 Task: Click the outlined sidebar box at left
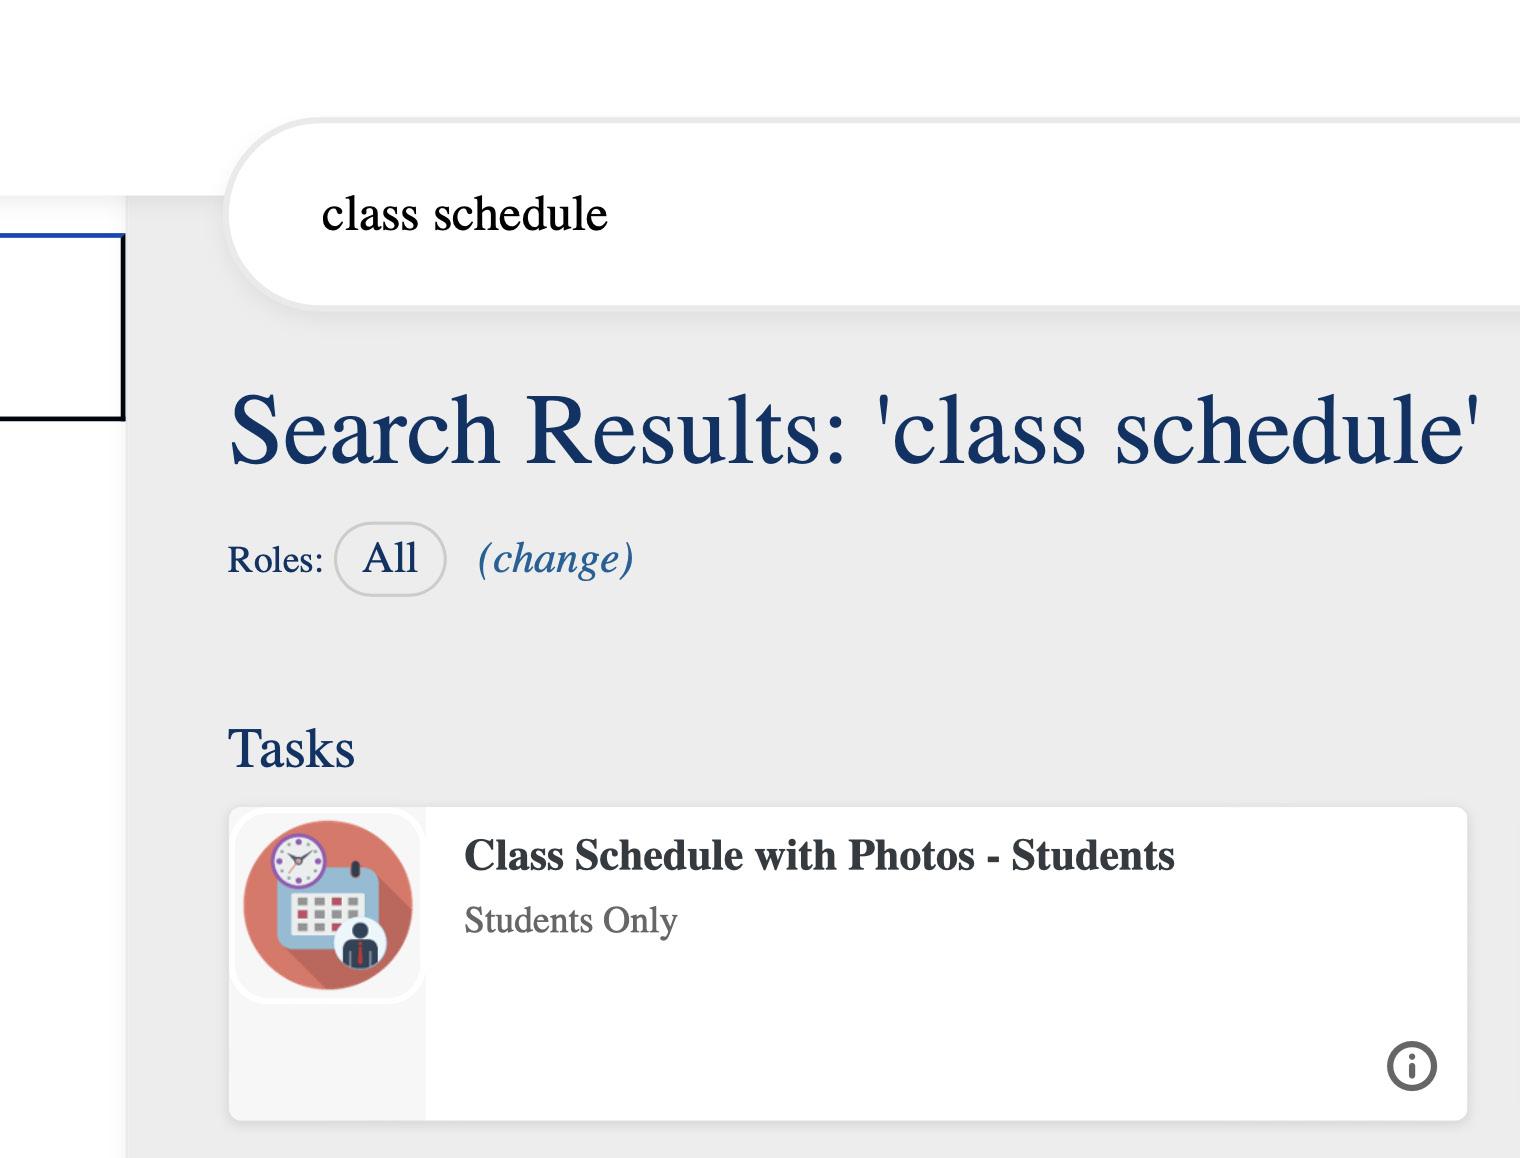click(60, 327)
